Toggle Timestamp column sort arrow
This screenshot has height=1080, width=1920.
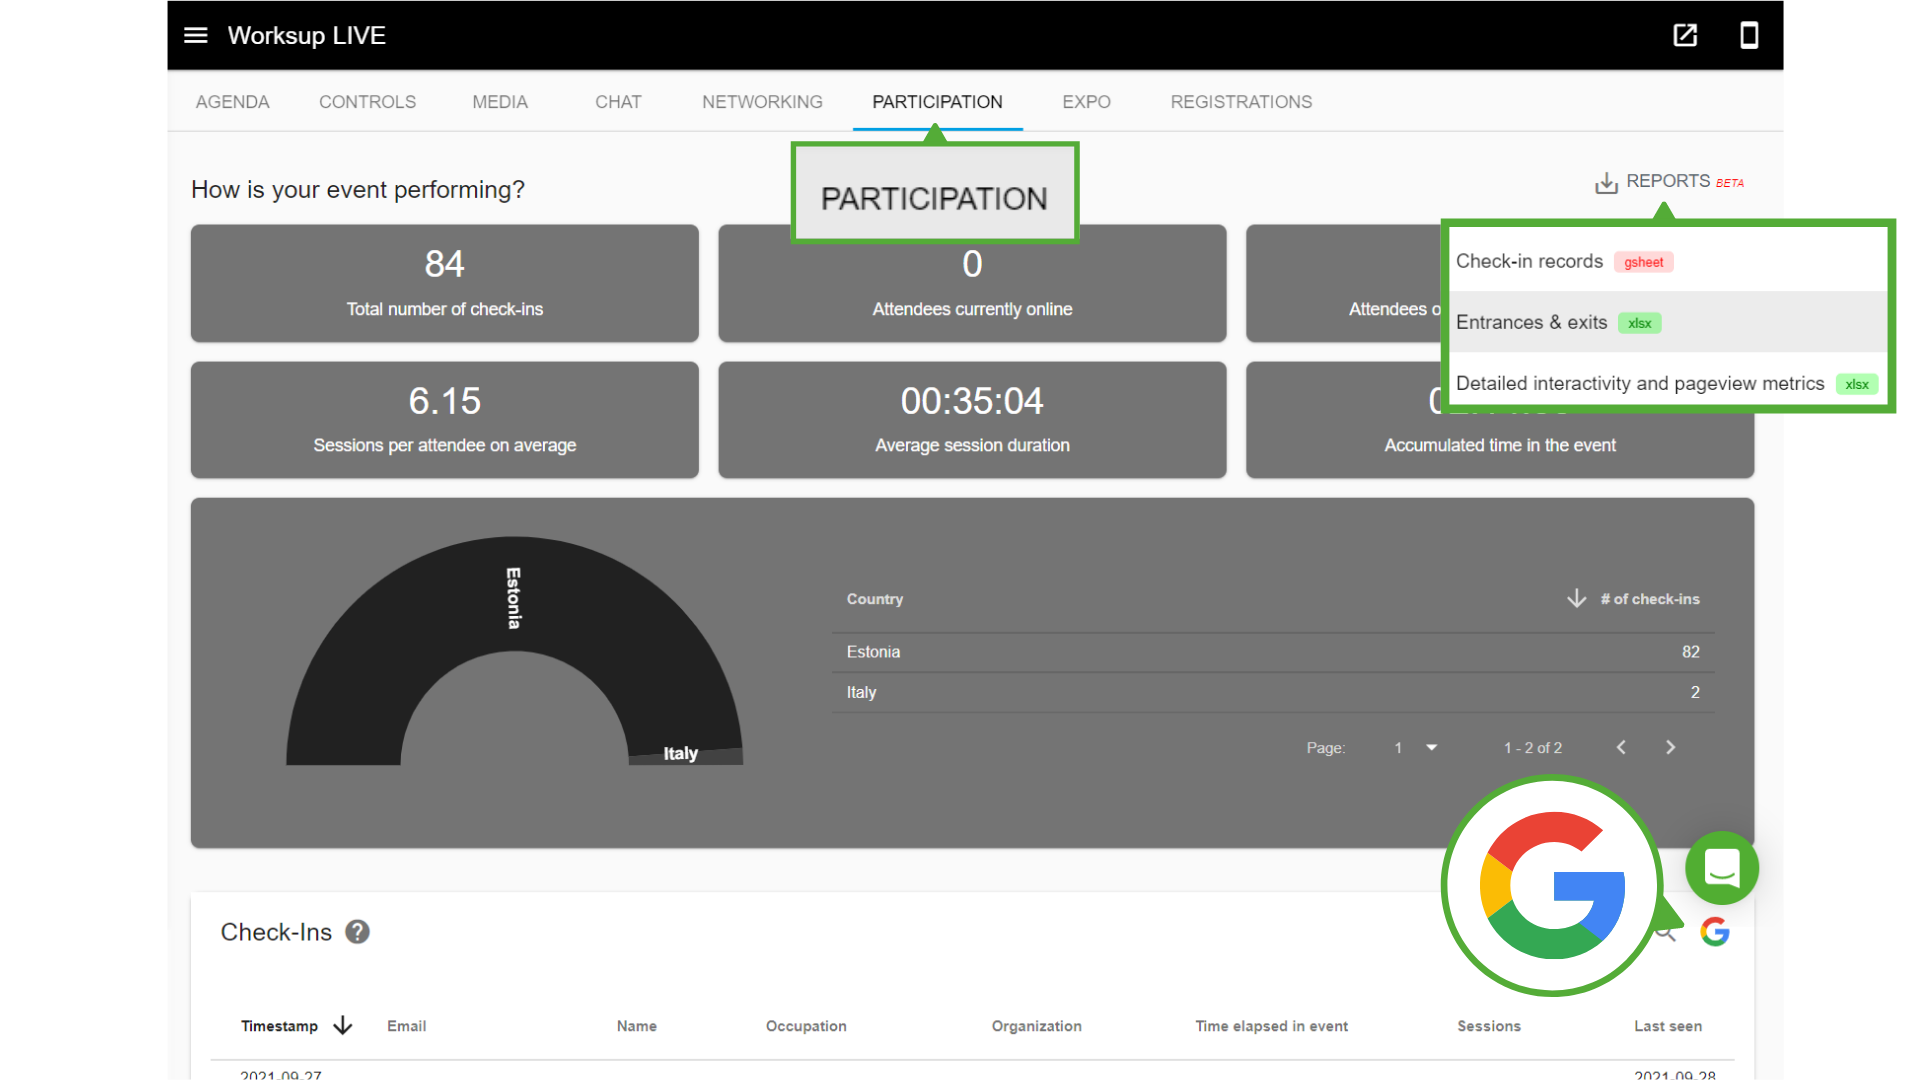click(x=343, y=1026)
